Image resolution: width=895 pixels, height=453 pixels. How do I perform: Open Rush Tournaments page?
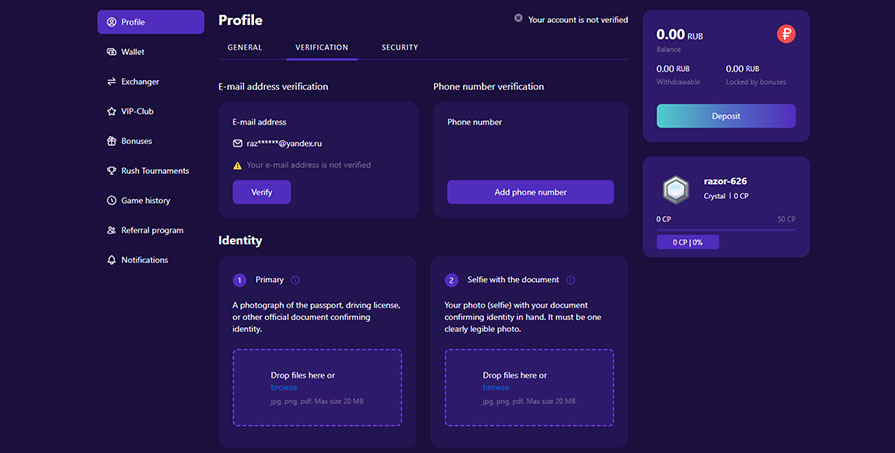pos(154,171)
